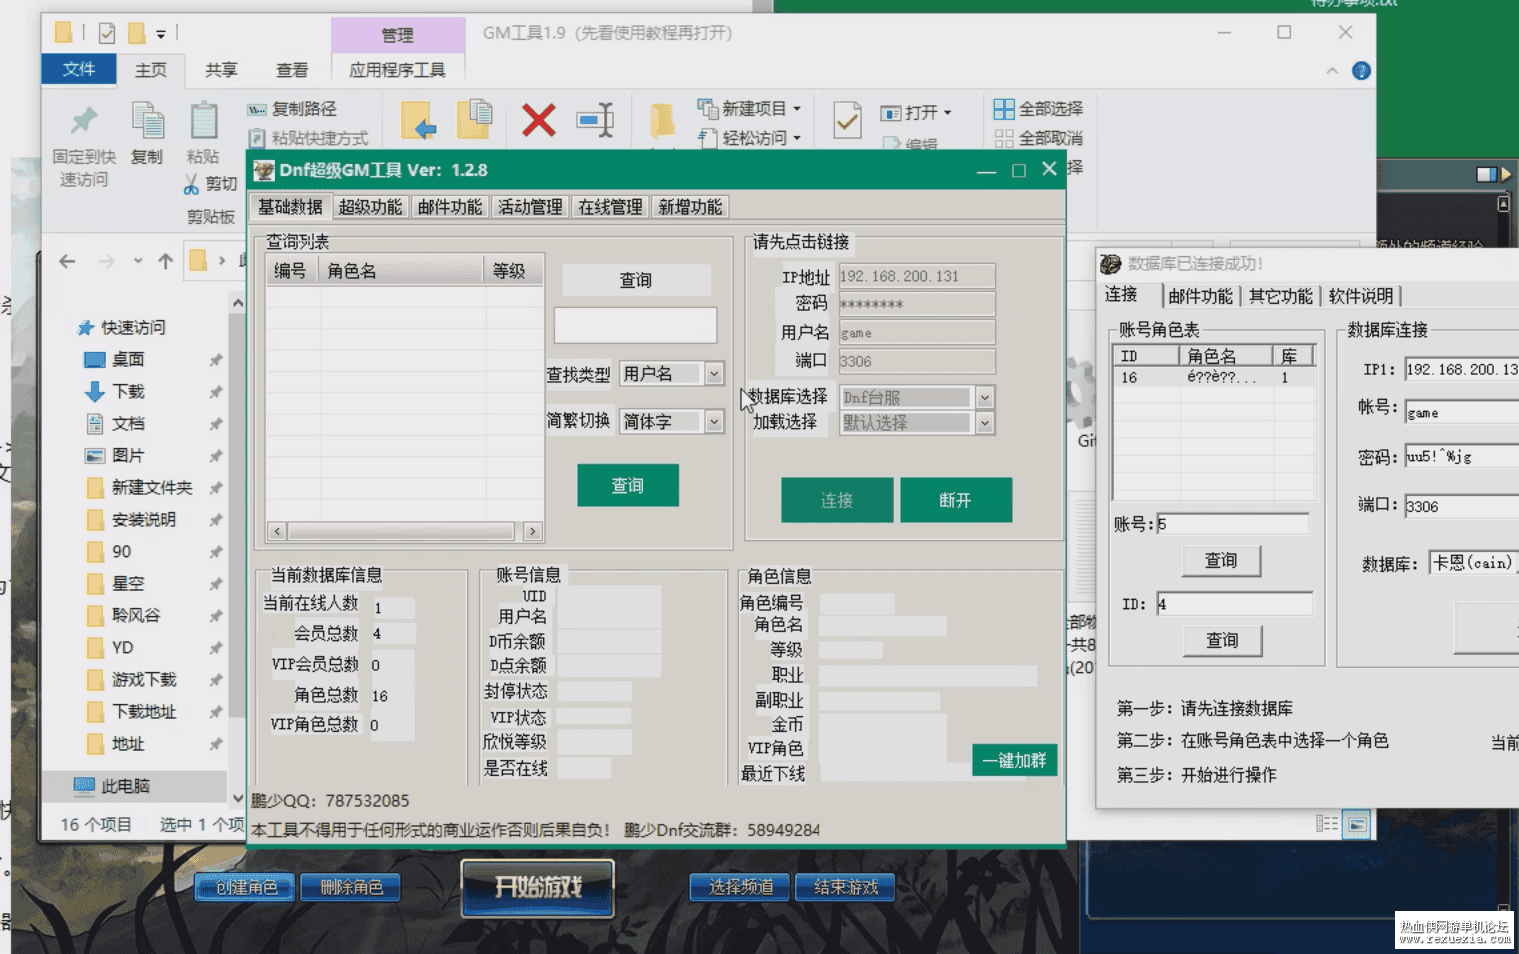1519x954 pixels.
Task: Switch to the 超级功能 tab
Action: [x=370, y=207]
